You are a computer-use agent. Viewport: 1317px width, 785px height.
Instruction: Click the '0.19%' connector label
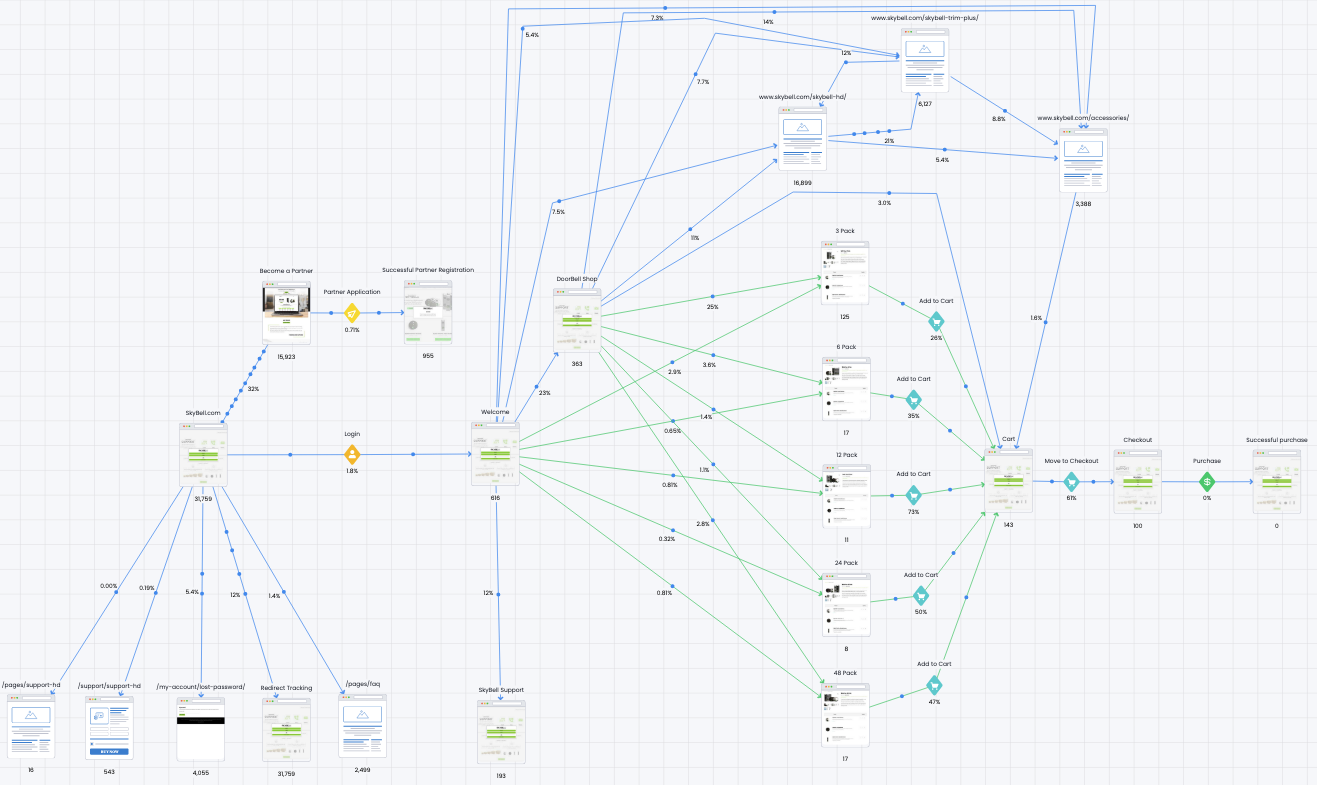[x=147, y=588]
